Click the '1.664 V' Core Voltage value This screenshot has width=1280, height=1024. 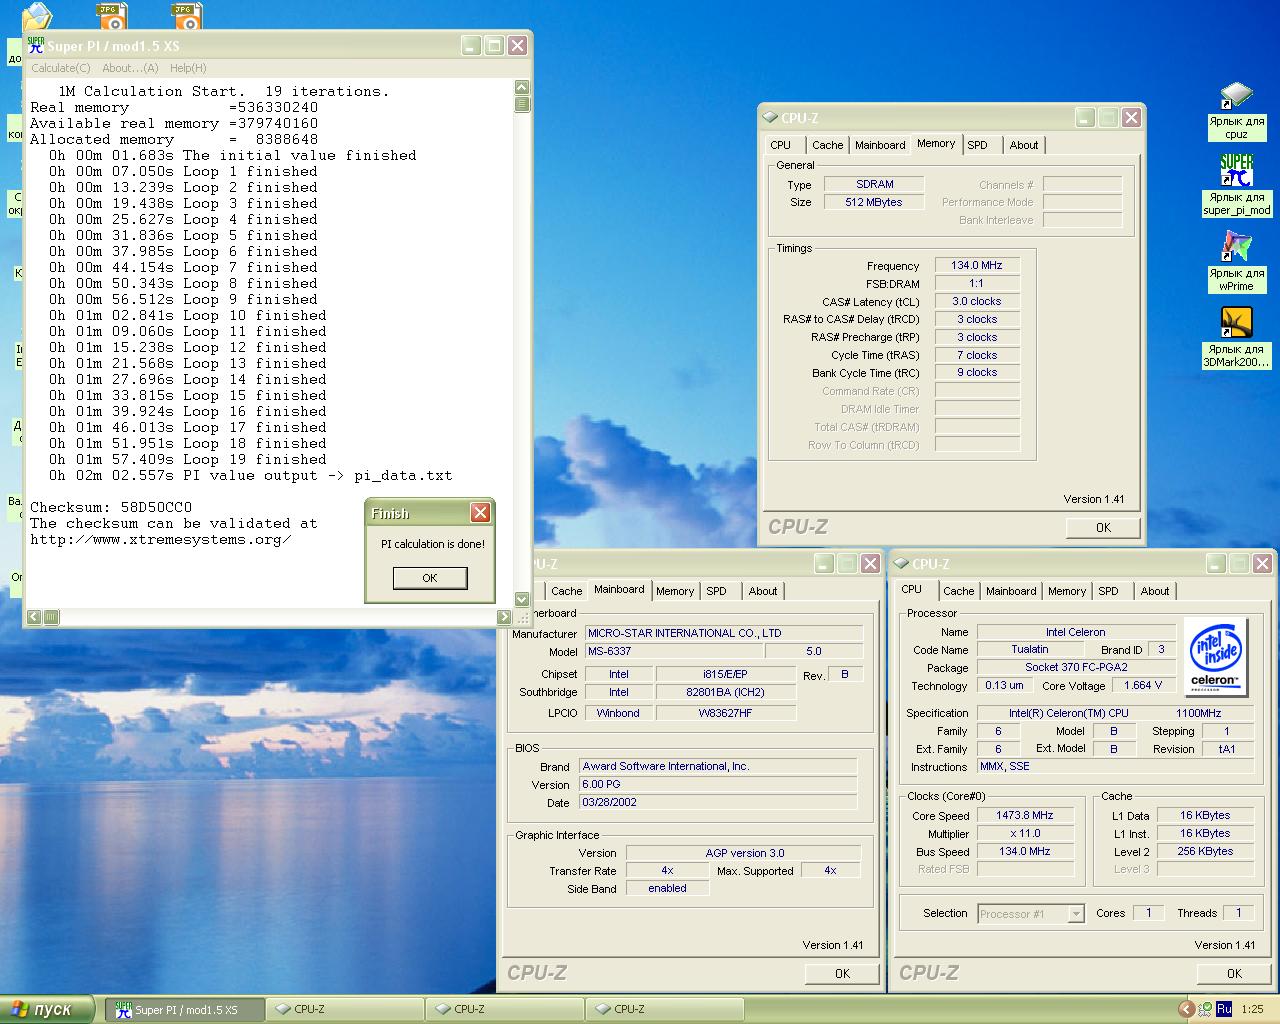pos(1143,685)
